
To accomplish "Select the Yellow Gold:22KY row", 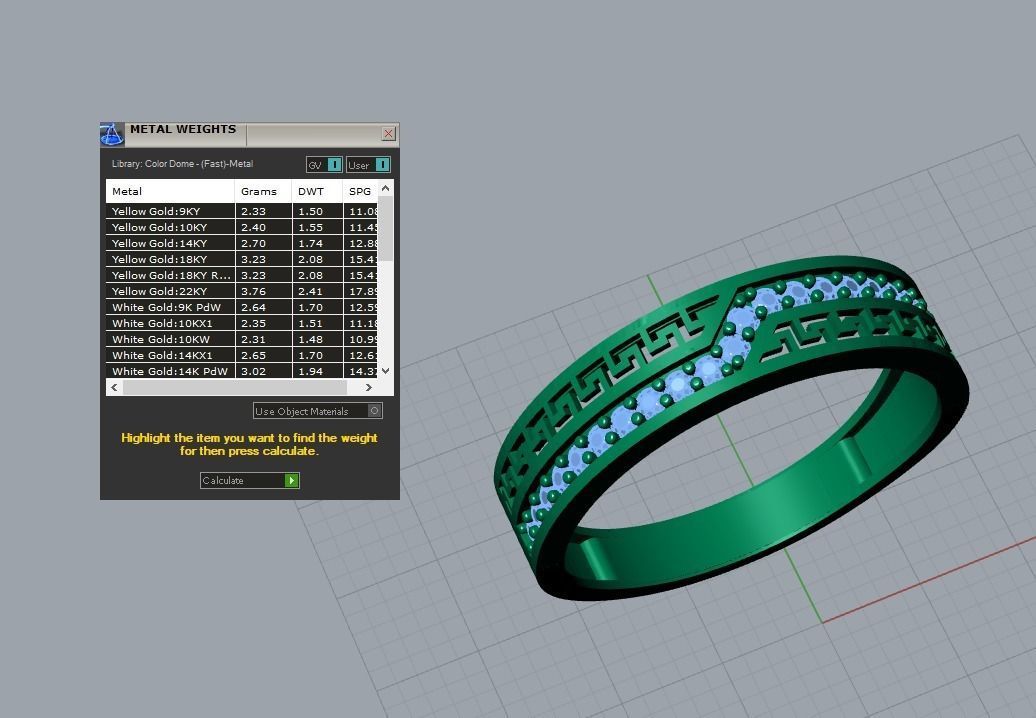I will tap(242, 291).
